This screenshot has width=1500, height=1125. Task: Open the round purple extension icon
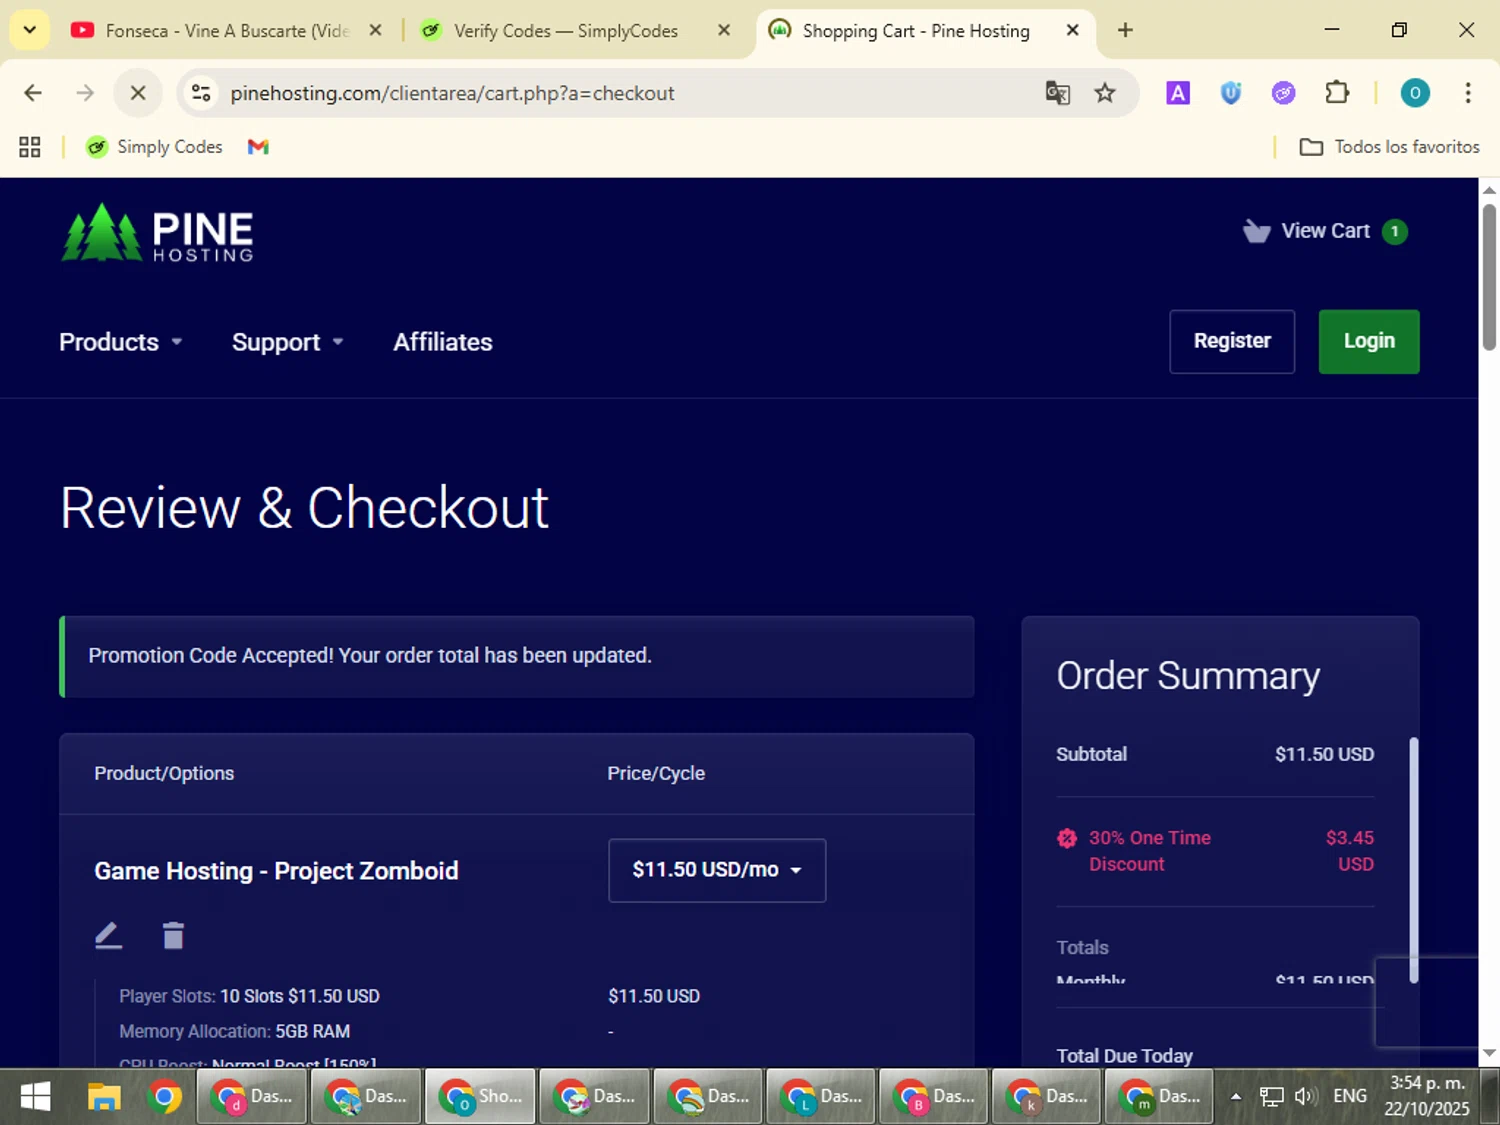click(1283, 93)
